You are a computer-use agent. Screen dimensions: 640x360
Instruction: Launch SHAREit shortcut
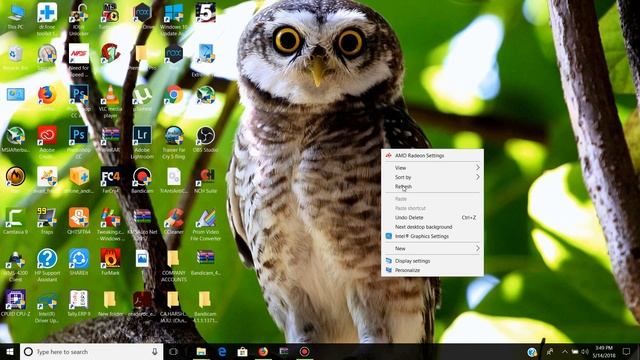point(79,262)
